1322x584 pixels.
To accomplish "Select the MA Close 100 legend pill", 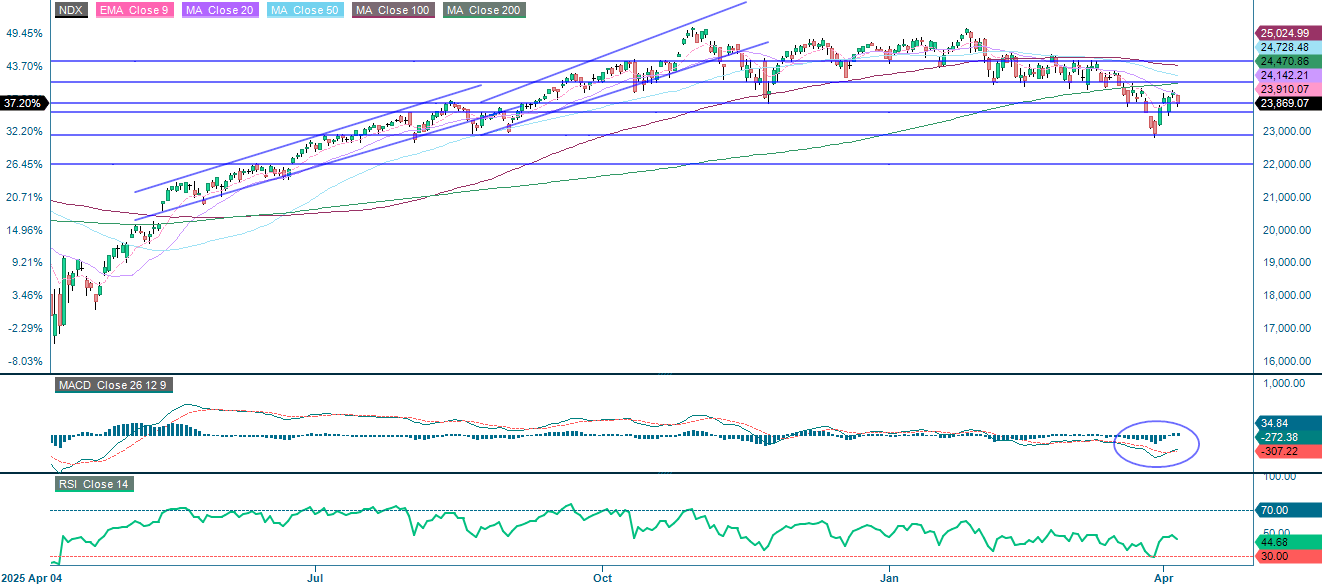I will pos(391,11).
